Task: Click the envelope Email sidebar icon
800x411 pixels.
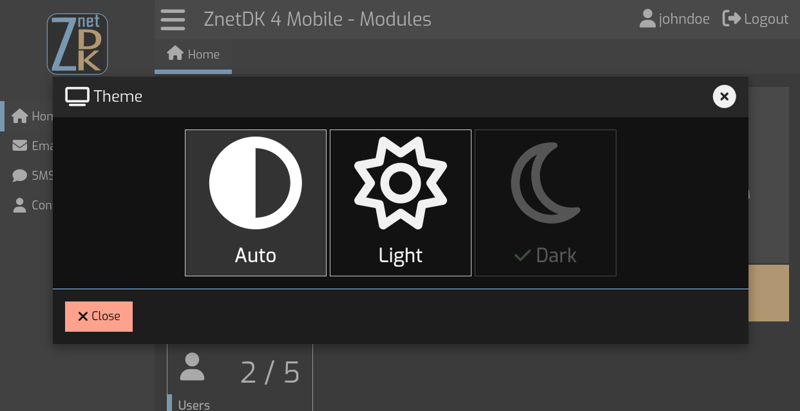Action: pyautogui.click(x=20, y=146)
